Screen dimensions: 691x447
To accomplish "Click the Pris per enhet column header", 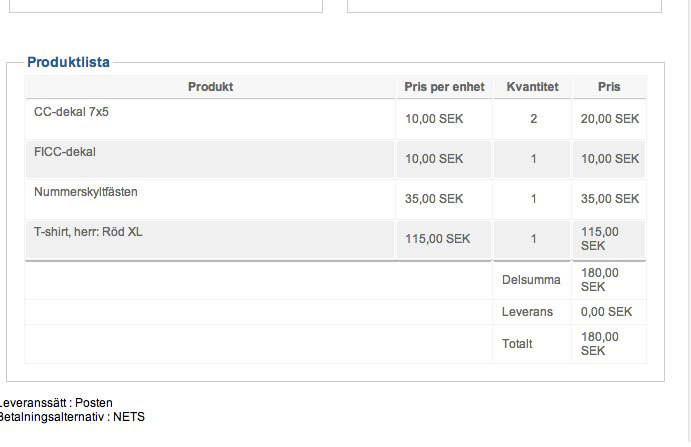I will (444, 87).
